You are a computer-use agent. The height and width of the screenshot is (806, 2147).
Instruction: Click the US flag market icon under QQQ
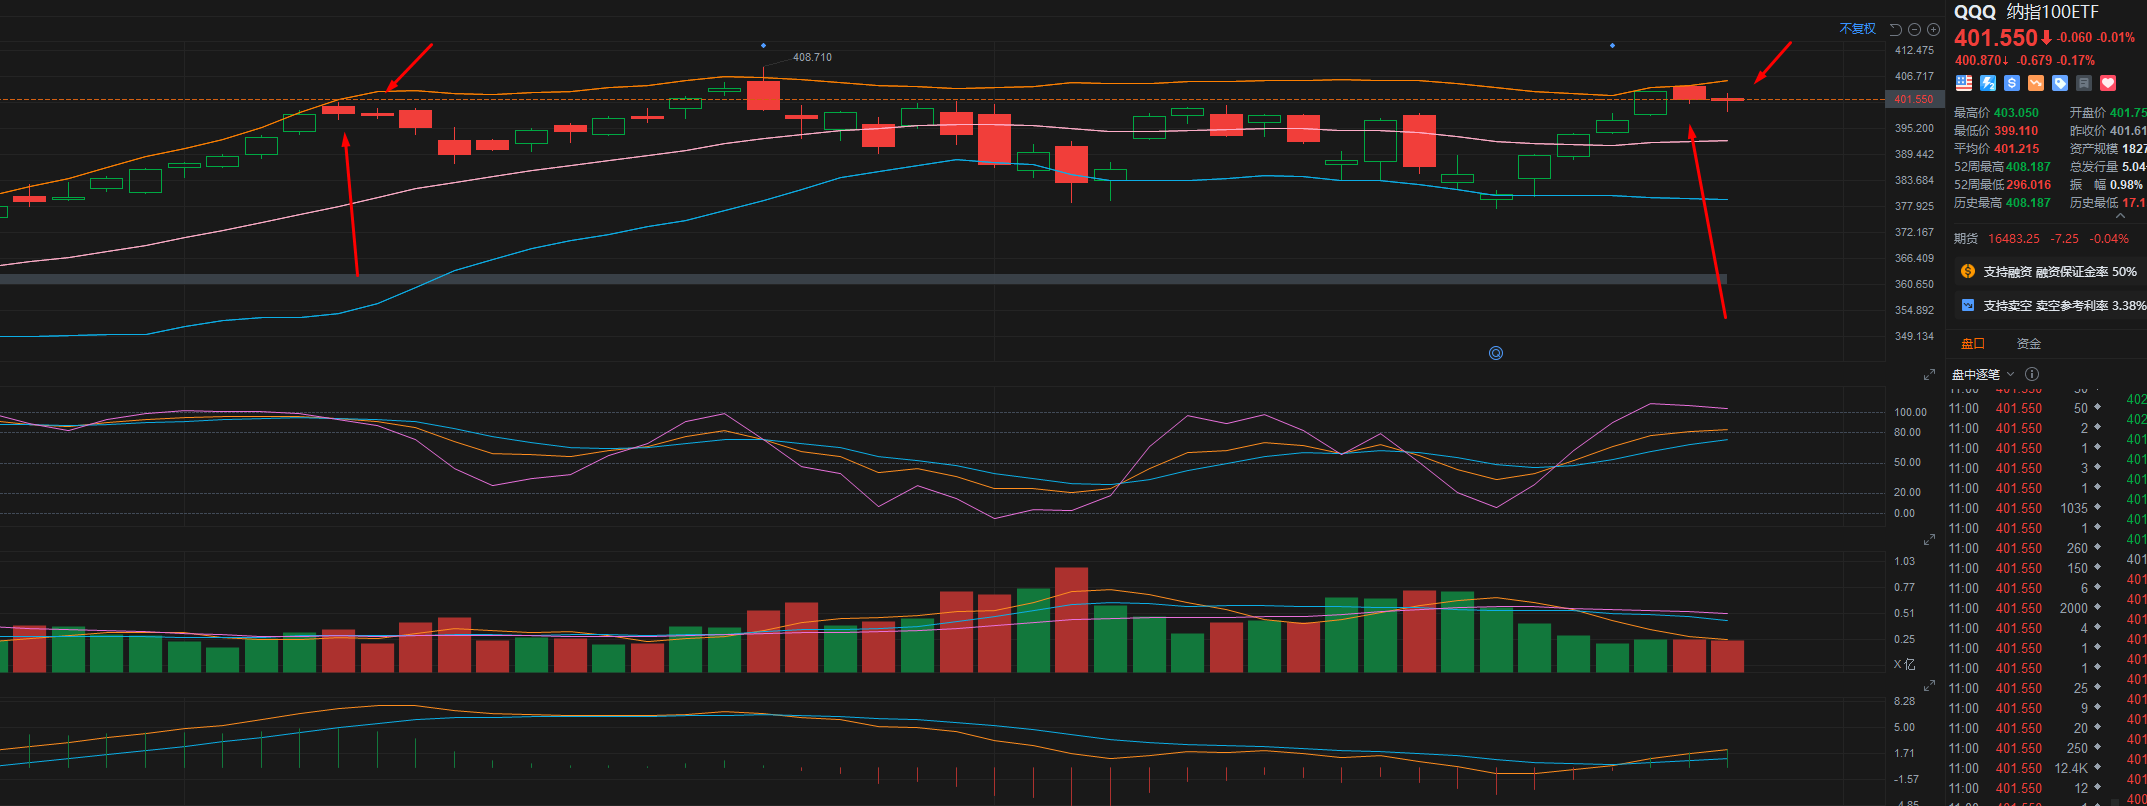tap(1964, 83)
